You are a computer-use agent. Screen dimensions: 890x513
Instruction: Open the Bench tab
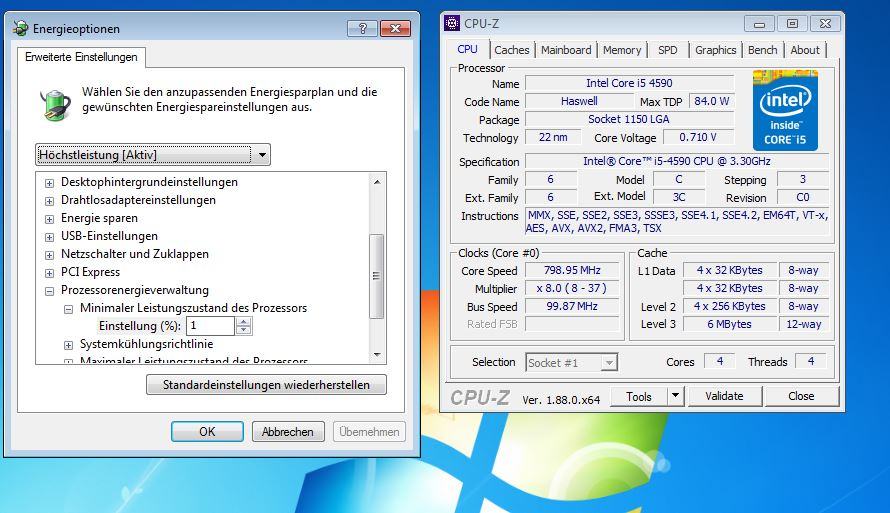pyautogui.click(x=762, y=50)
